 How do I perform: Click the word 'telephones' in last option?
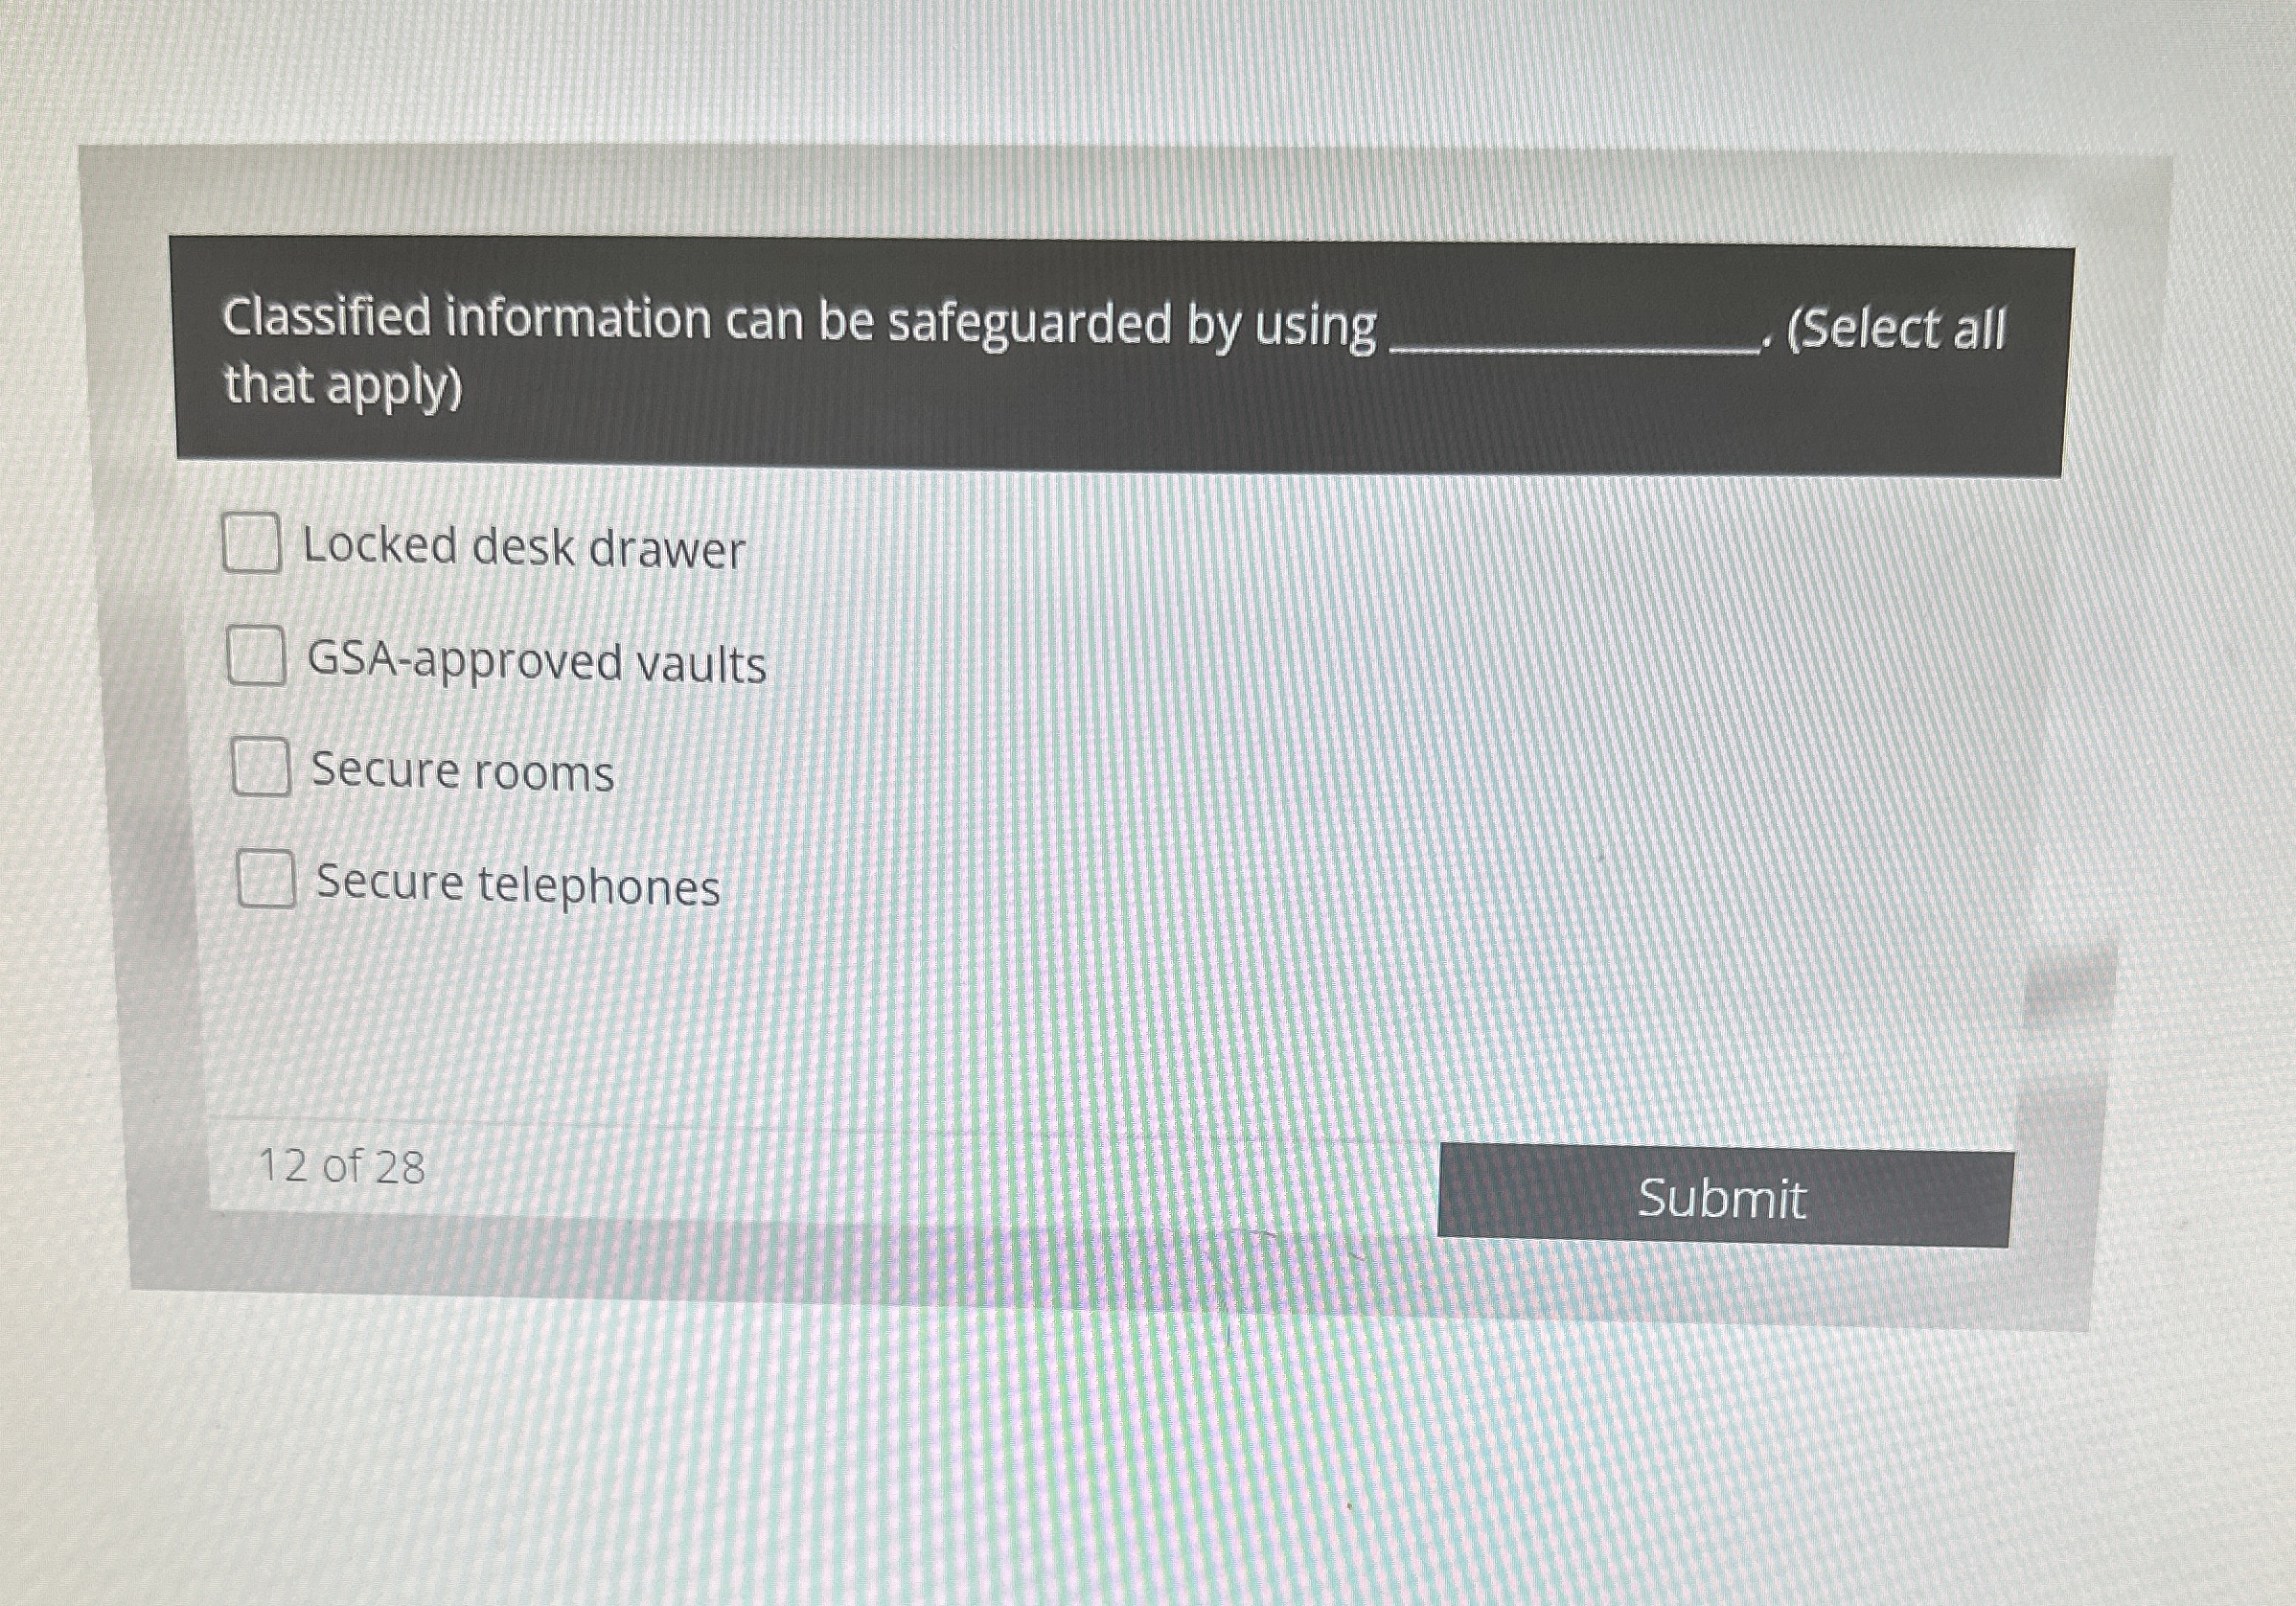[x=599, y=887]
